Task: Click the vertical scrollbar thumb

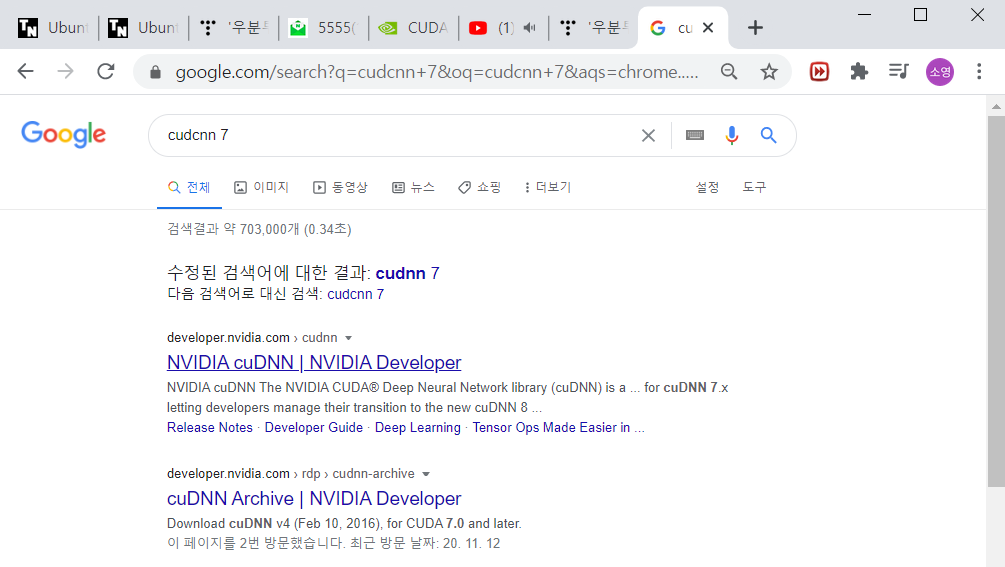Action: pyautogui.click(x=996, y=301)
